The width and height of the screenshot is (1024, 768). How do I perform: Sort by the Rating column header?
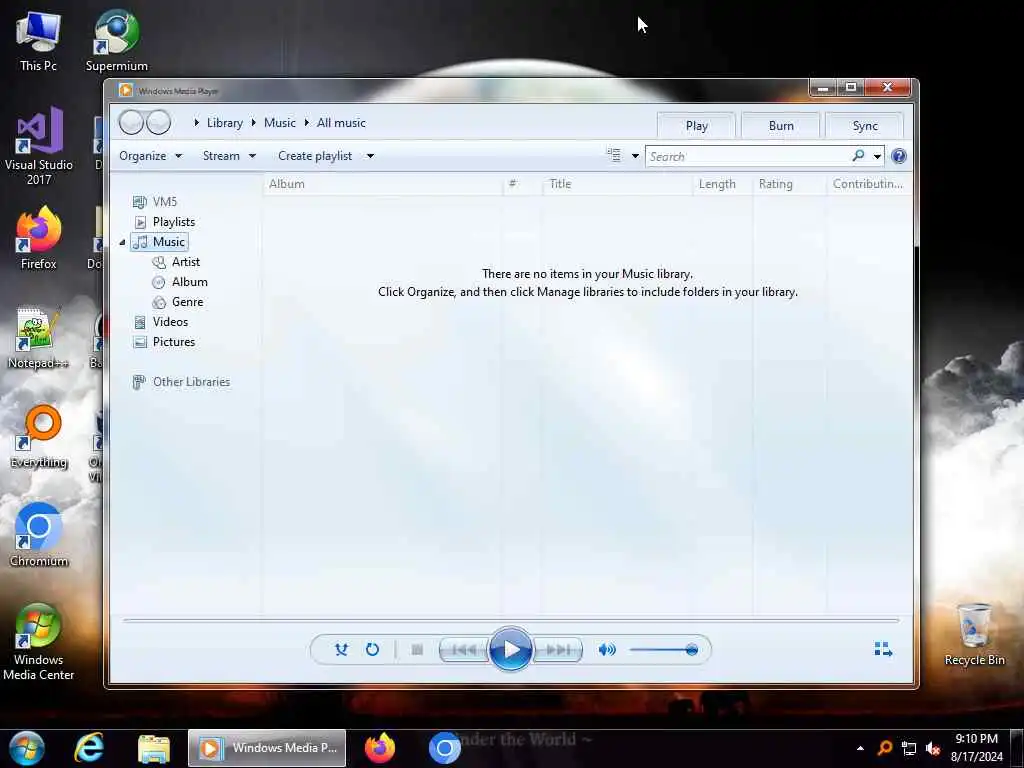pos(789,184)
